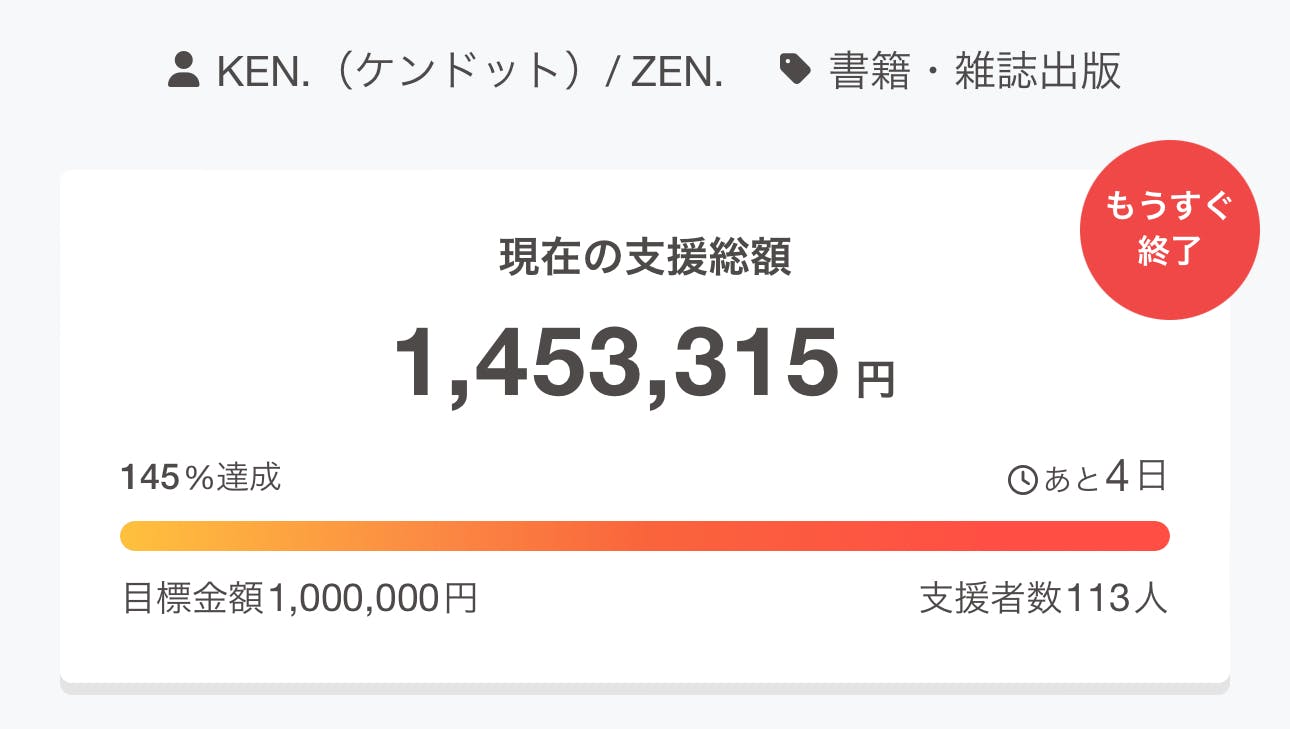Click the 円 symbol beside the total

pos(876,381)
